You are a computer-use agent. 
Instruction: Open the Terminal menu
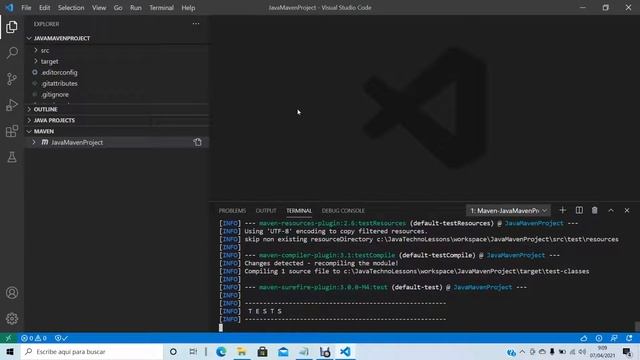(x=161, y=8)
